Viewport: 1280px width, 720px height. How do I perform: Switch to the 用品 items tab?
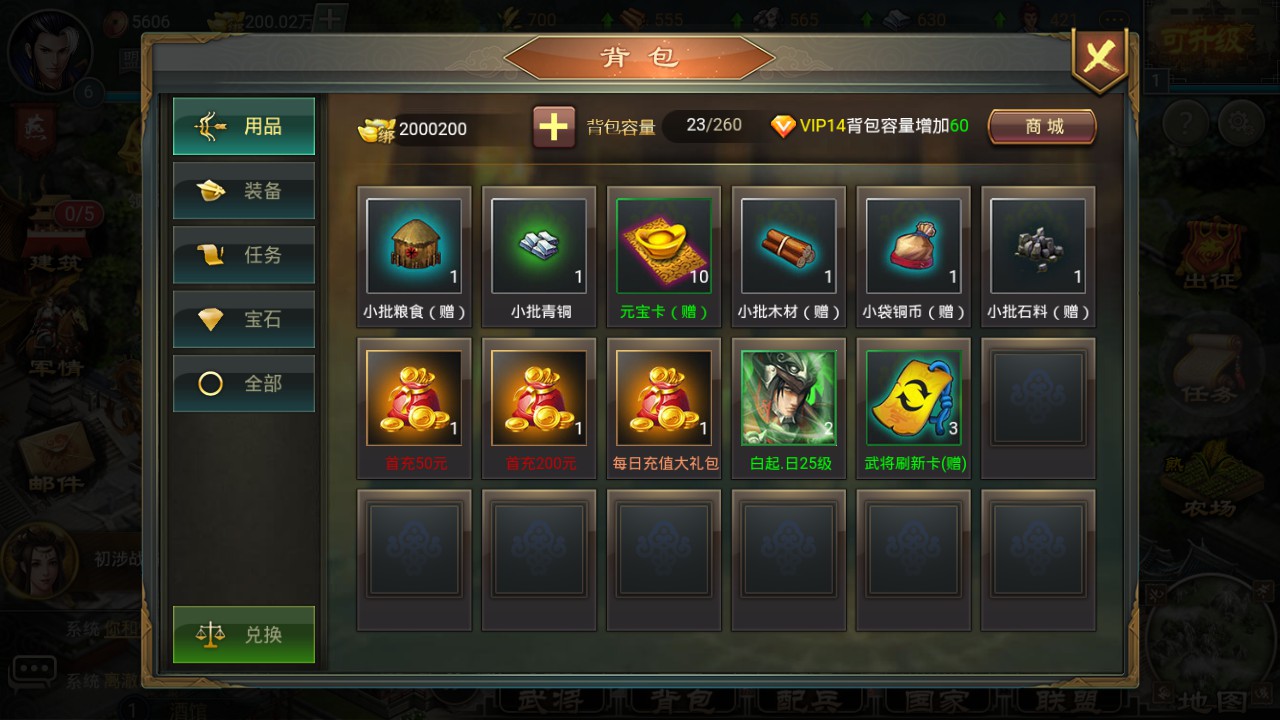click(x=244, y=126)
